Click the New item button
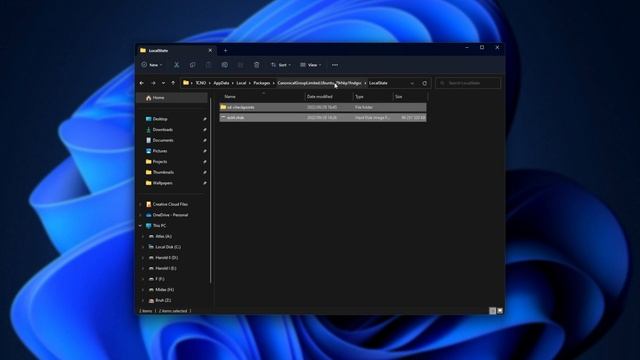The width and height of the screenshot is (640, 360). pyautogui.click(x=151, y=65)
